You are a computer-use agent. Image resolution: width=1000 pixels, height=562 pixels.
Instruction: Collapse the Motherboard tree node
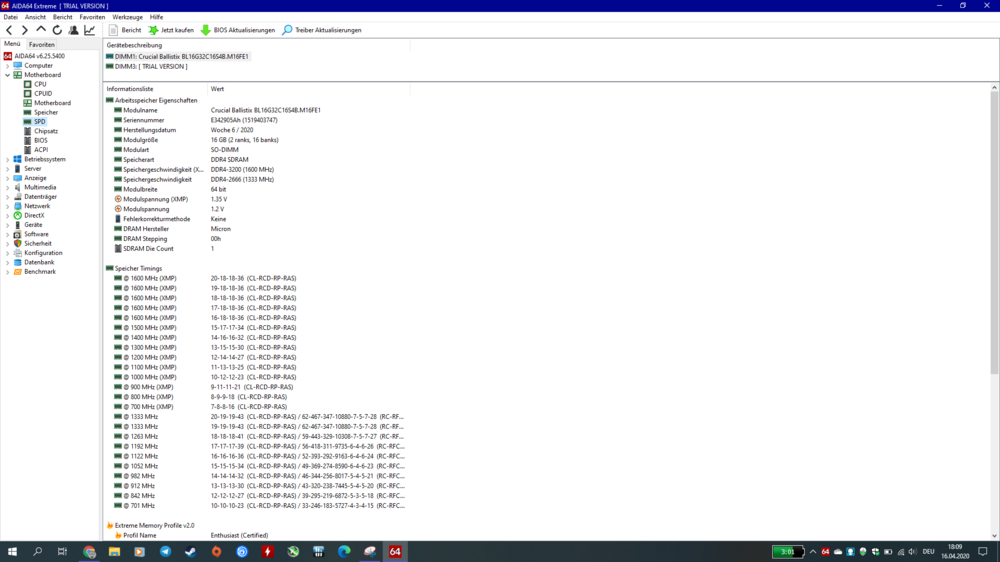(x=8, y=75)
